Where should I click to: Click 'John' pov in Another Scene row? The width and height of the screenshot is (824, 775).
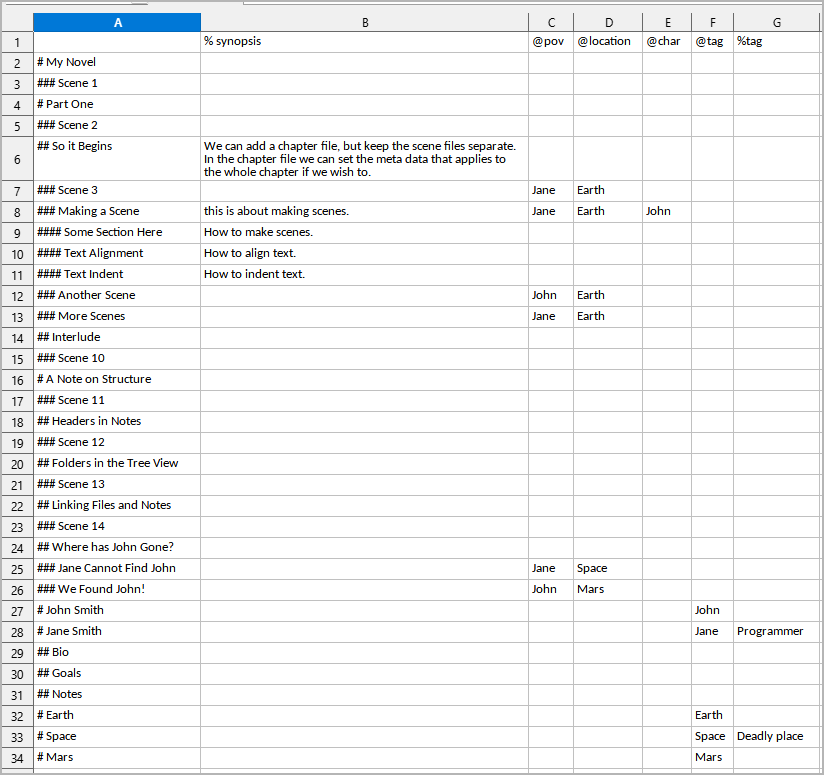click(551, 296)
